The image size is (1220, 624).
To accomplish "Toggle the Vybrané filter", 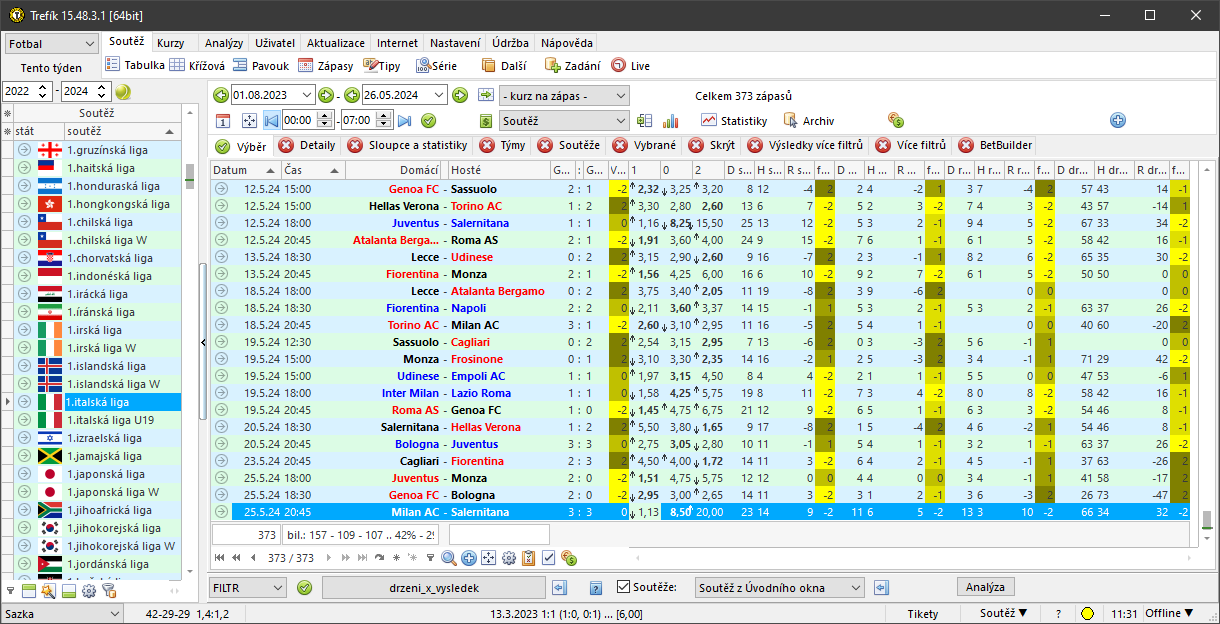I will [x=644, y=145].
